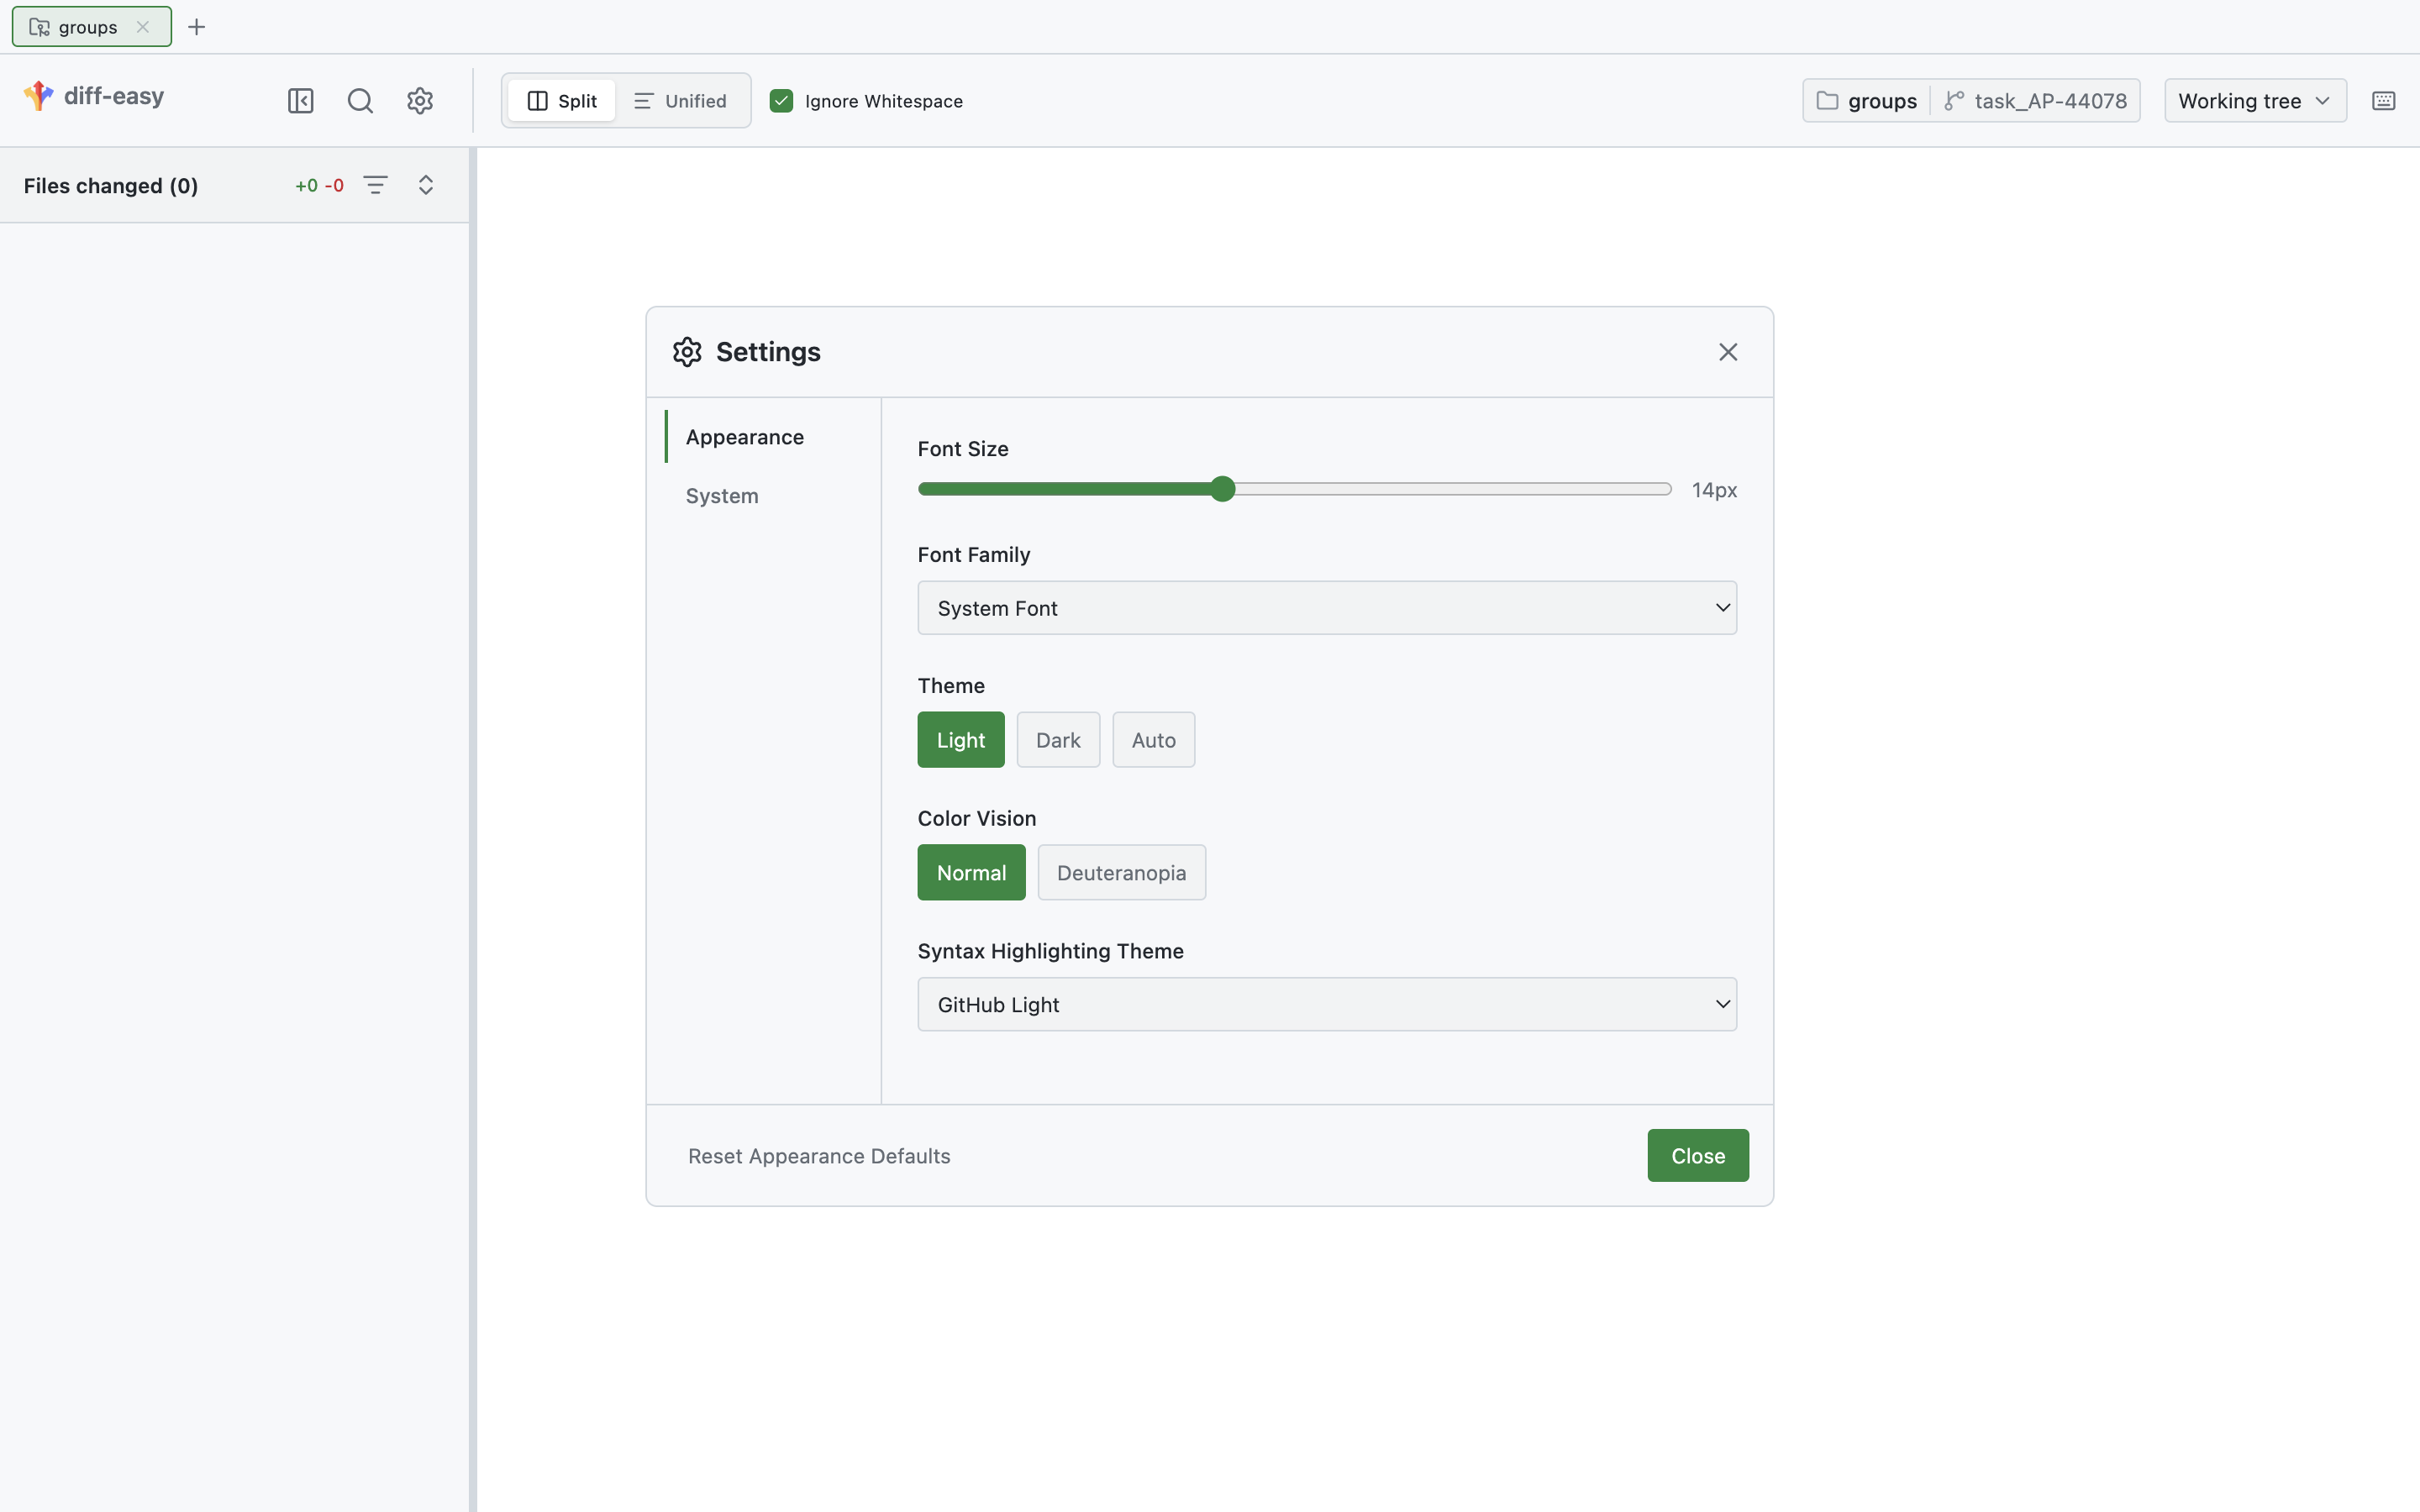Expand or collapse all files icon
This screenshot has width=2420, height=1512.
[426, 185]
